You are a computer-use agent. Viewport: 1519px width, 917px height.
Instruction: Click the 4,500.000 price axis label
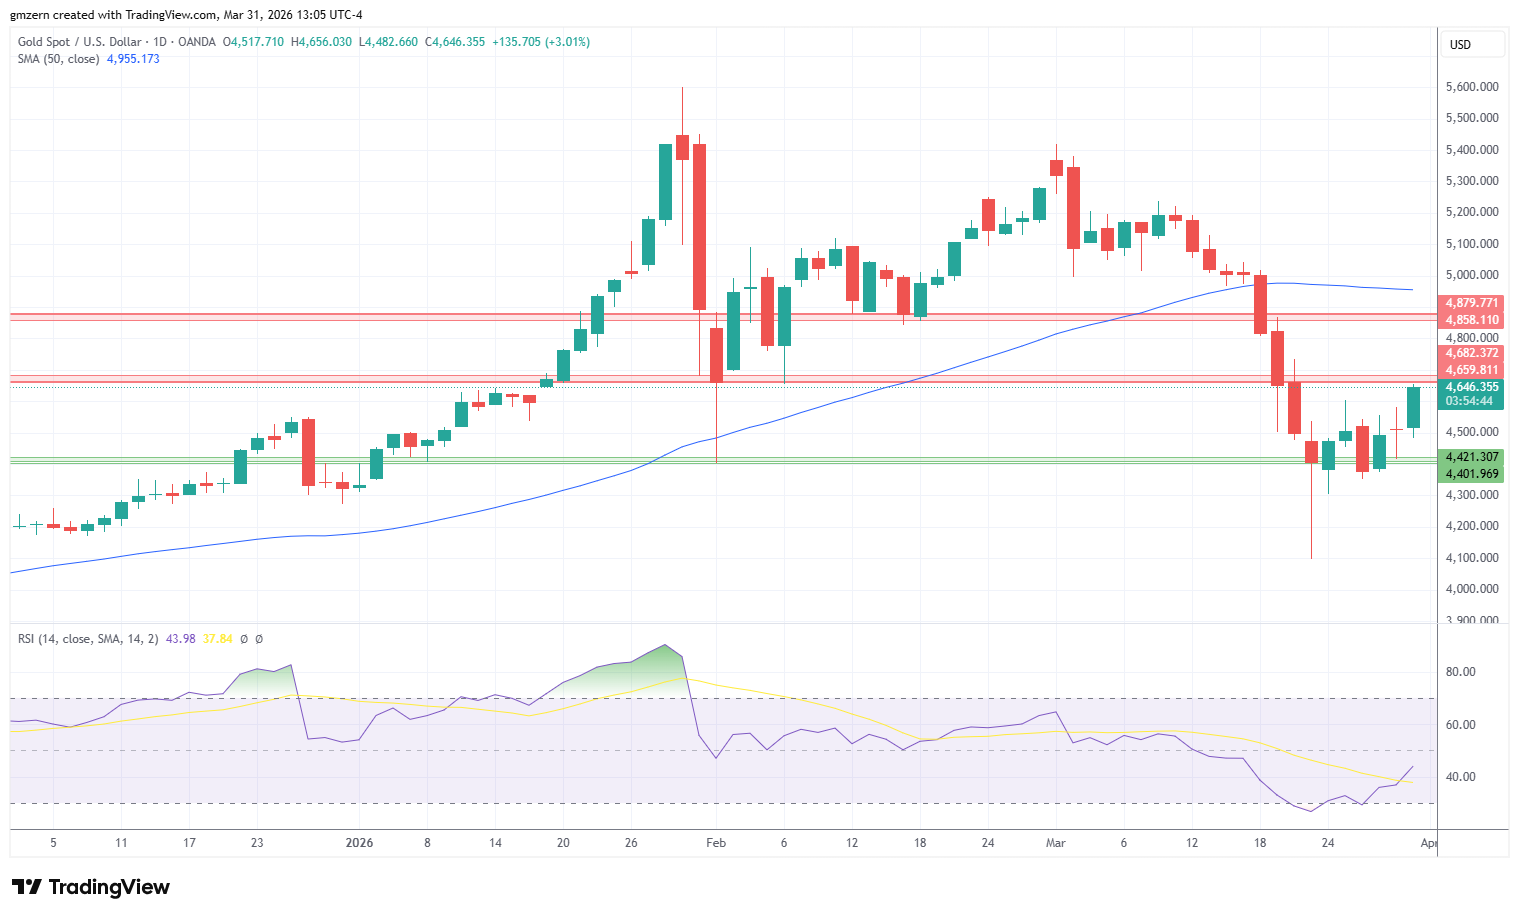tap(1472, 432)
